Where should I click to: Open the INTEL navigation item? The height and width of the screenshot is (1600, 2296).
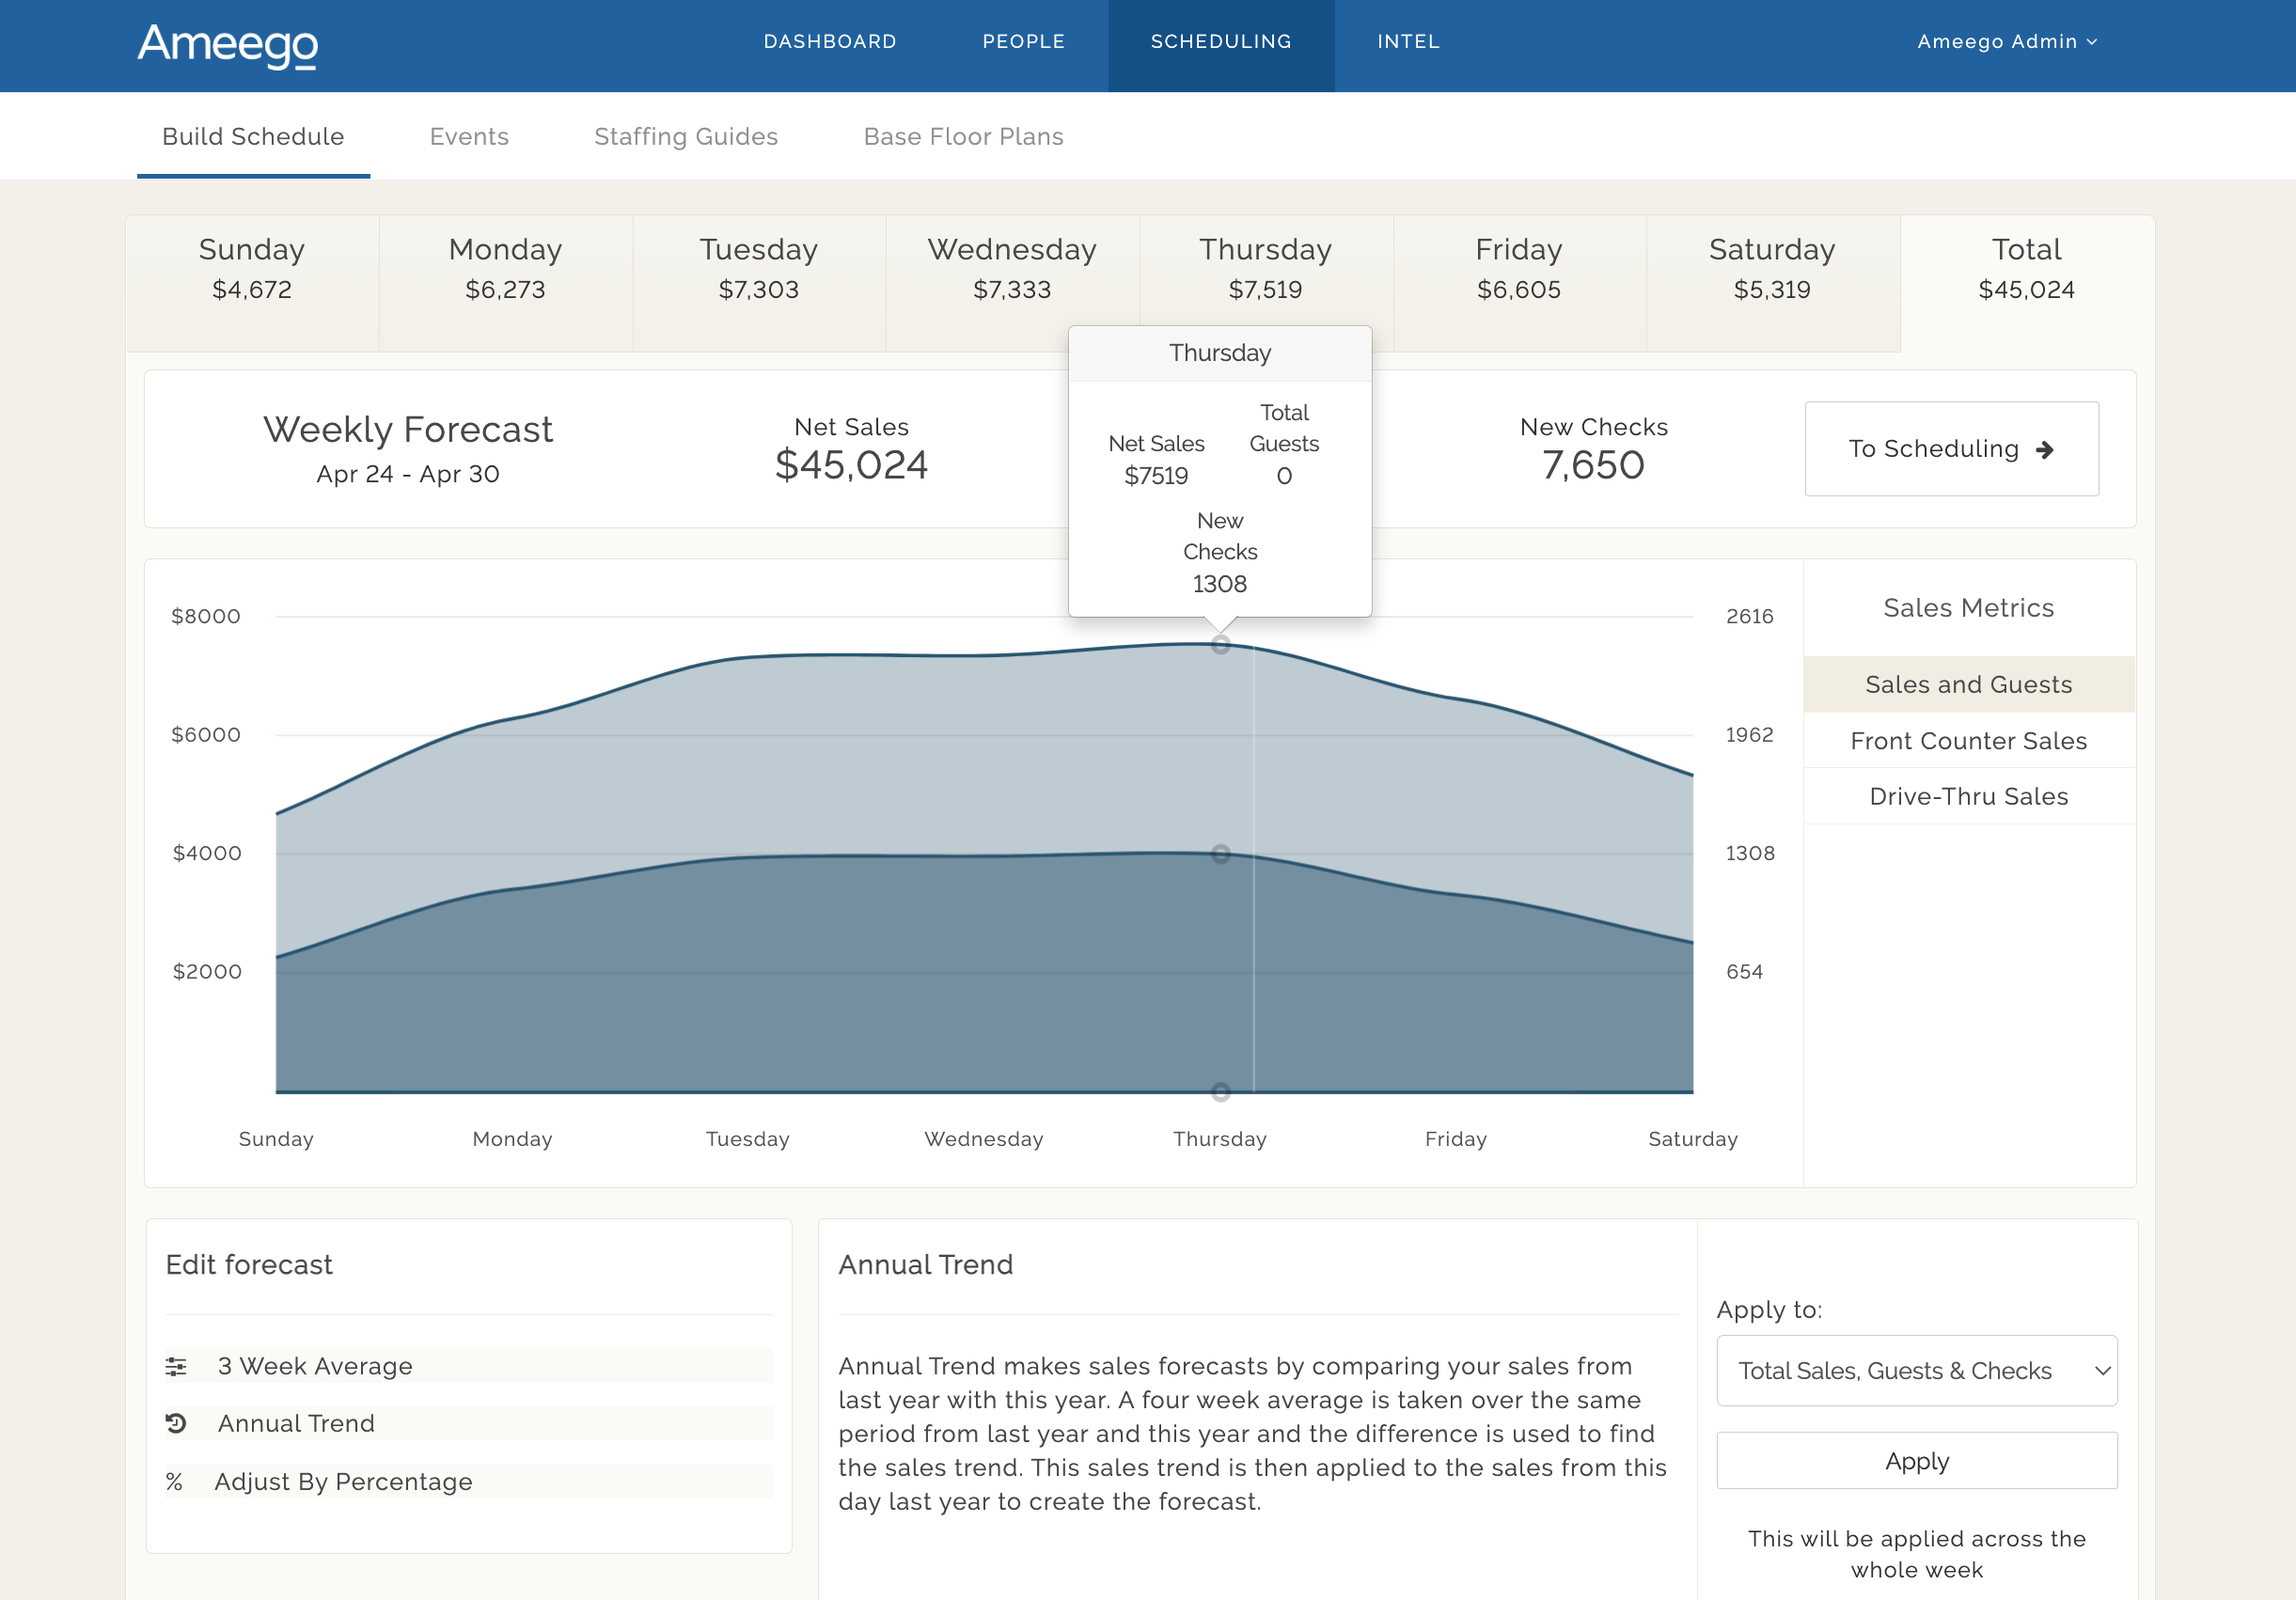click(x=1408, y=42)
